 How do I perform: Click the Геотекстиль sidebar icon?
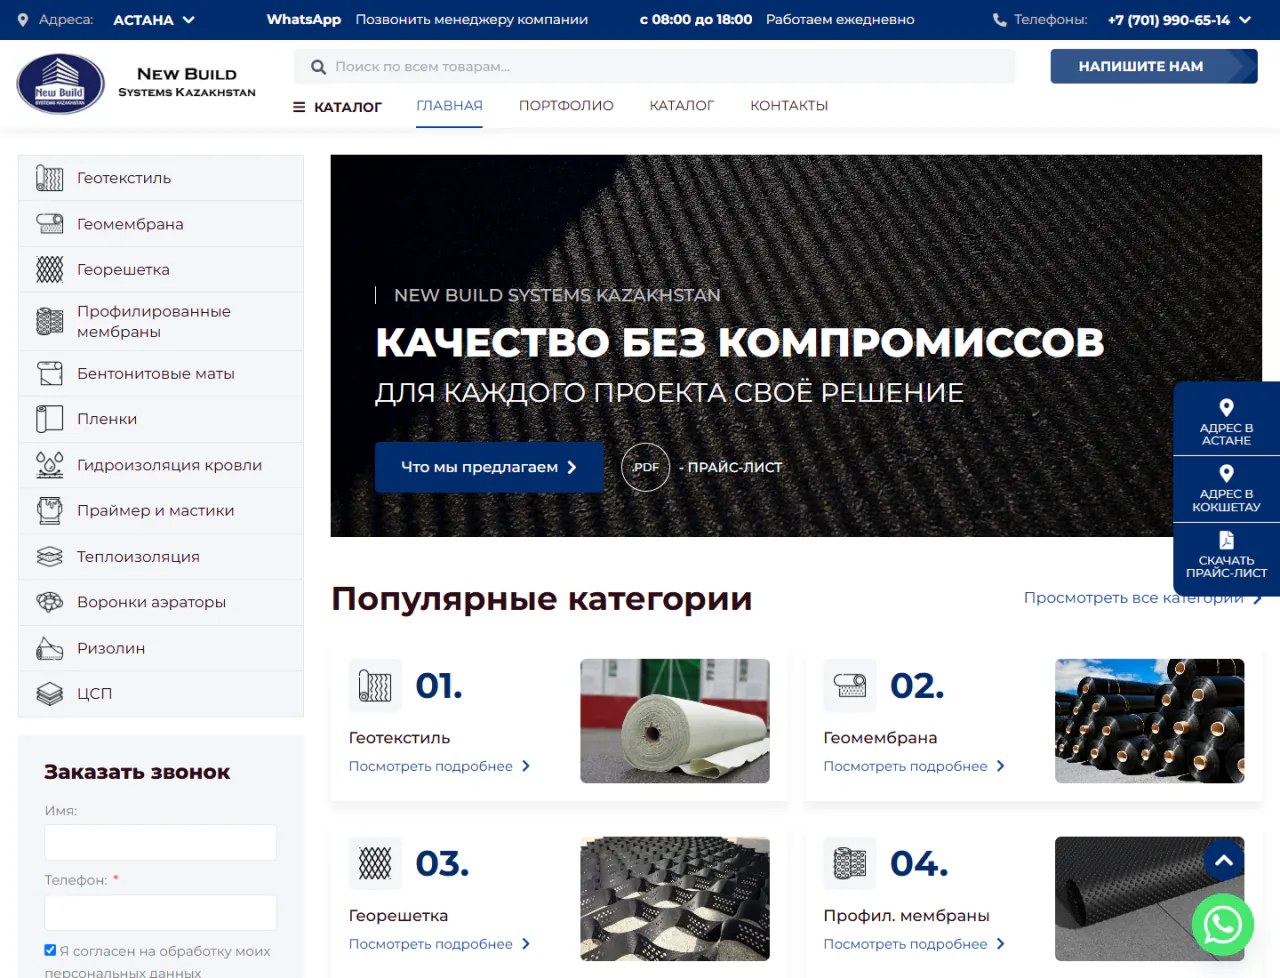[x=50, y=178]
